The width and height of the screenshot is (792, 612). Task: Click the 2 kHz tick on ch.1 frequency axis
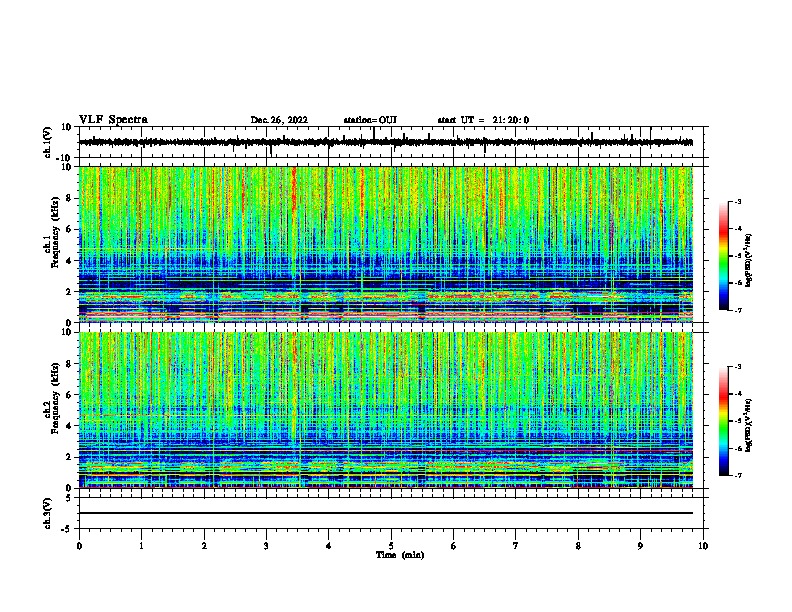coord(69,291)
